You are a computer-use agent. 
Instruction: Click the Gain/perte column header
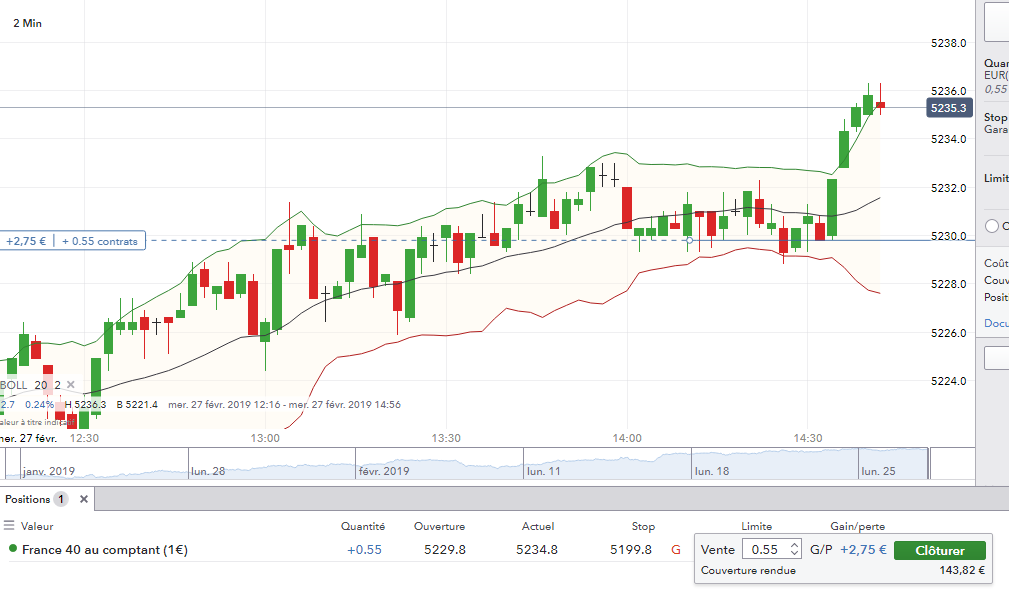click(857, 526)
